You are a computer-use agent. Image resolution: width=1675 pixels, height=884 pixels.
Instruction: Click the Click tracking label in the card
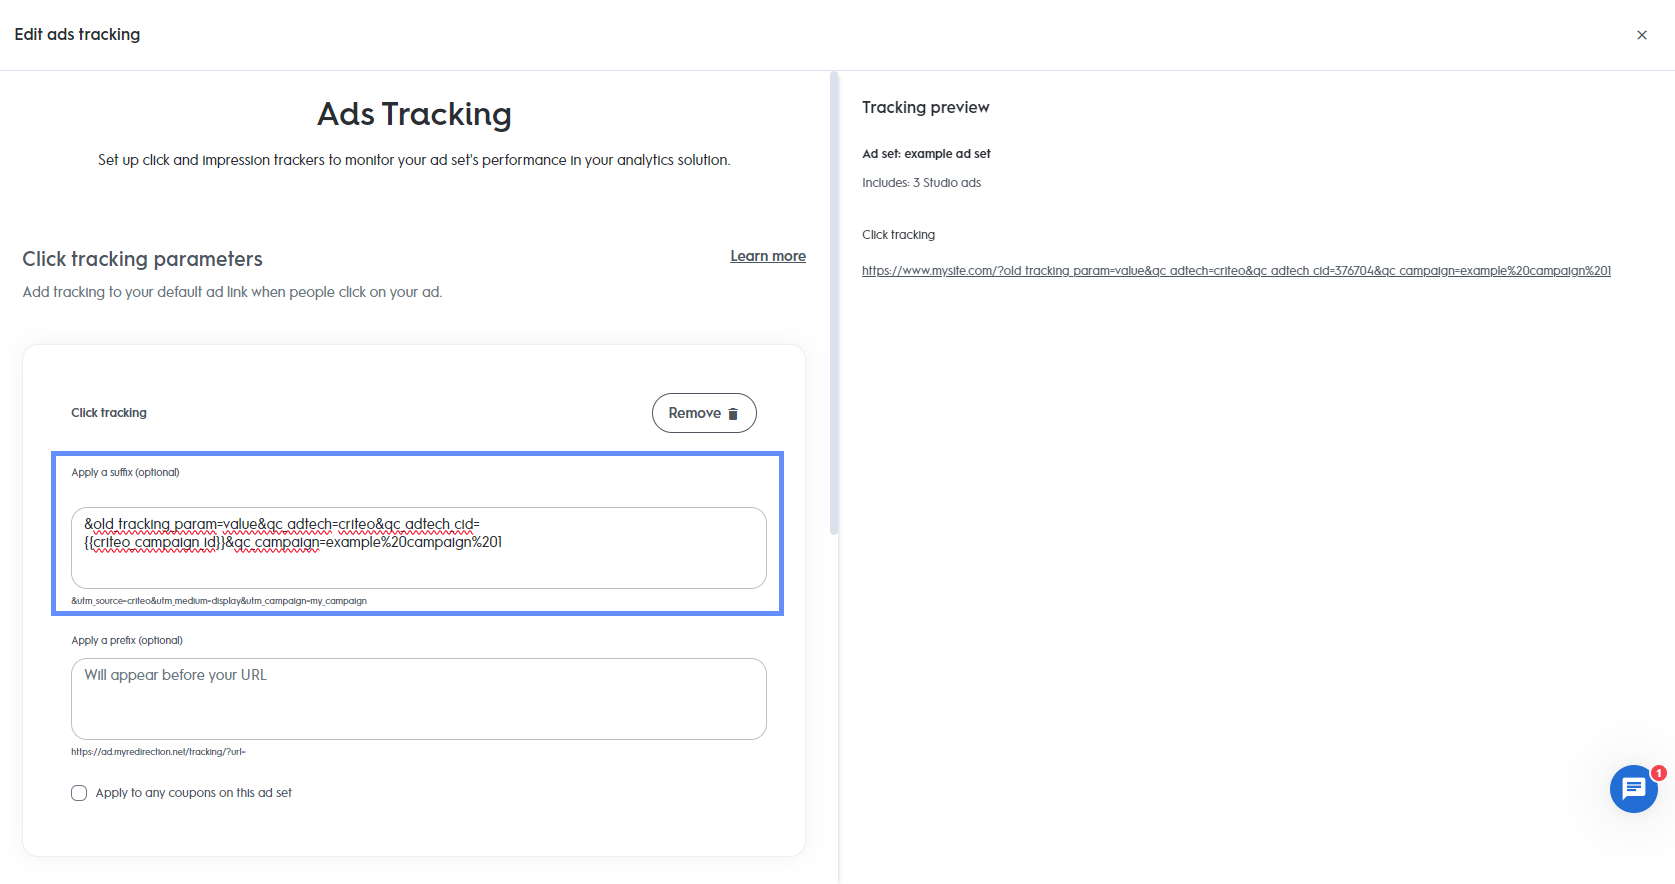click(108, 412)
